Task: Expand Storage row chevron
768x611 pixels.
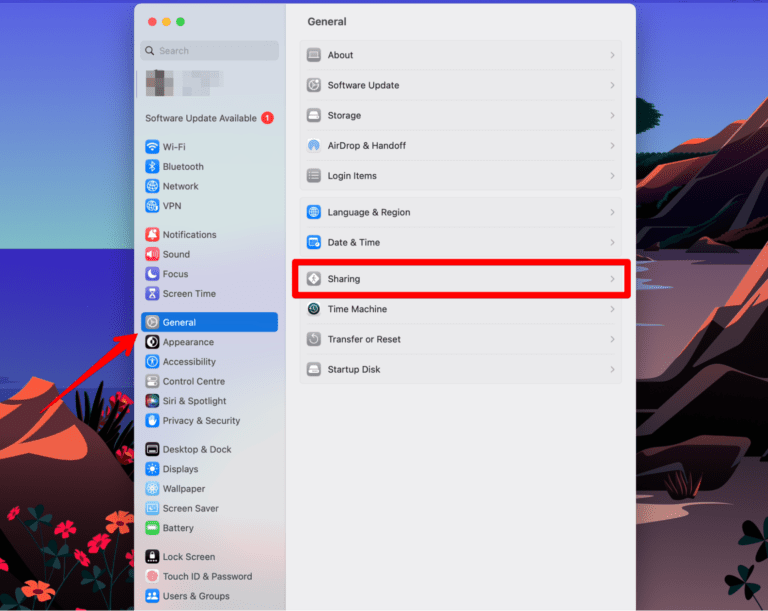Action: [x=612, y=115]
